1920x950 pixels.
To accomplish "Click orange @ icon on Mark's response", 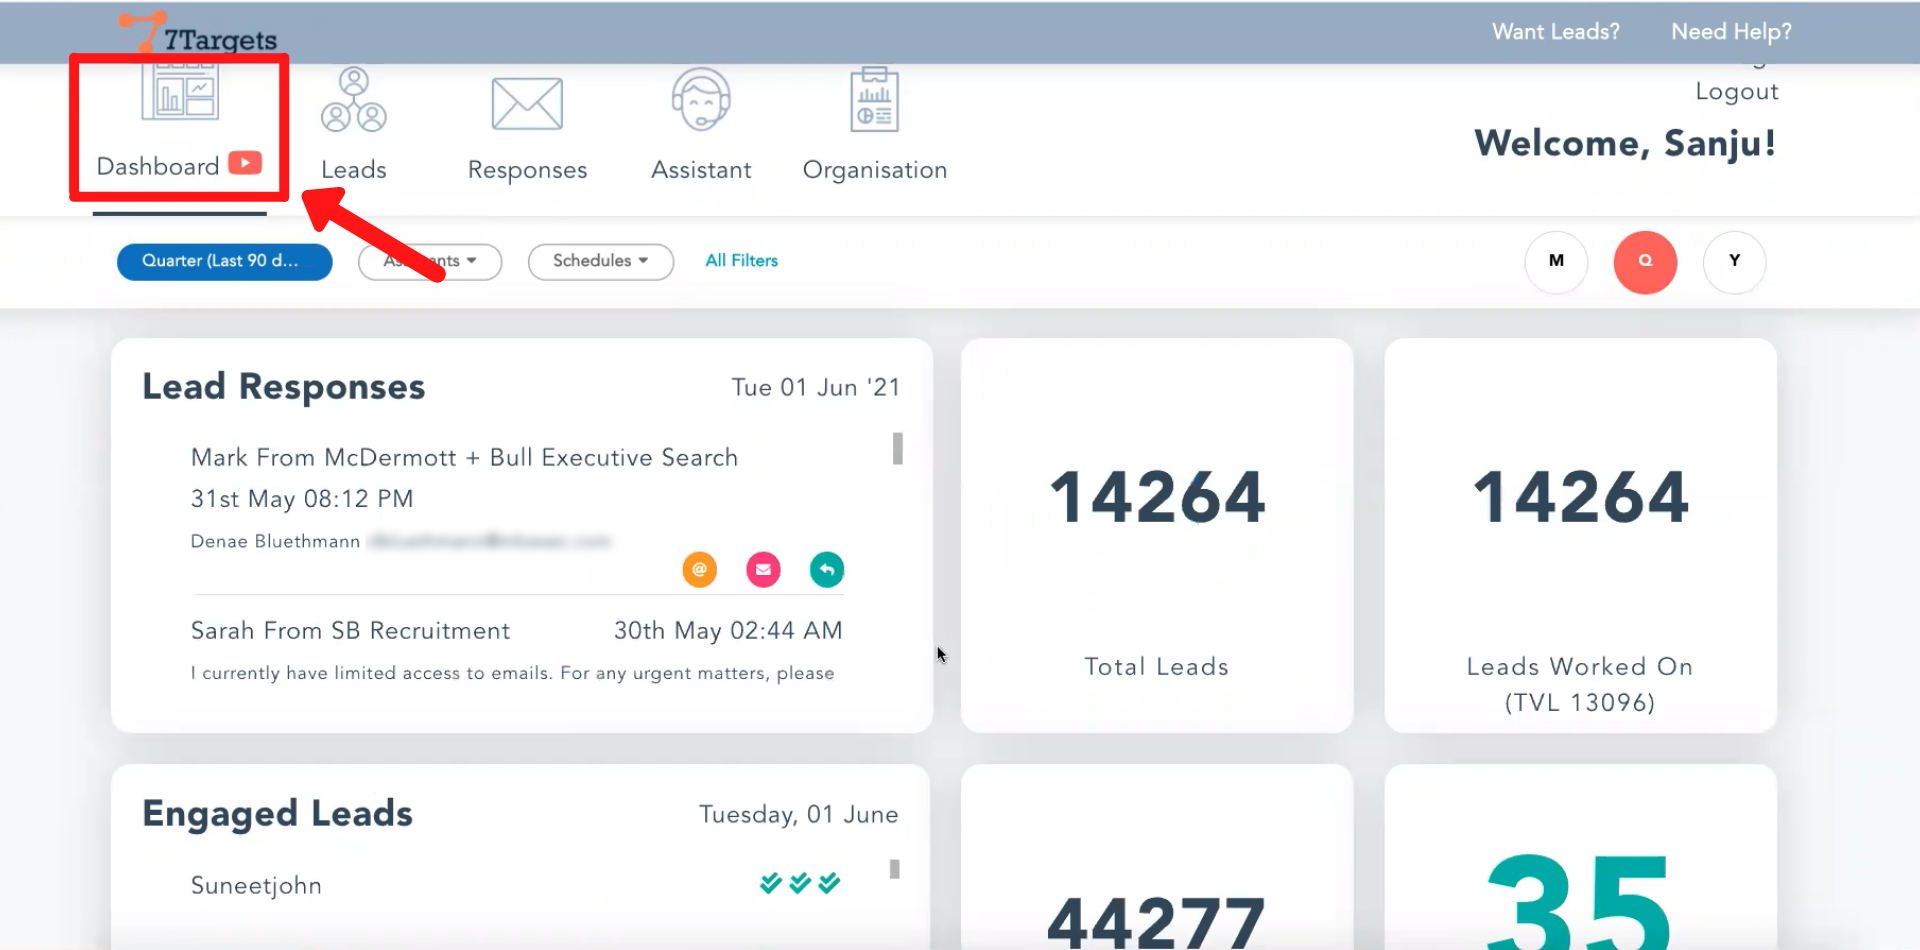I will pyautogui.click(x=700, y=570).
